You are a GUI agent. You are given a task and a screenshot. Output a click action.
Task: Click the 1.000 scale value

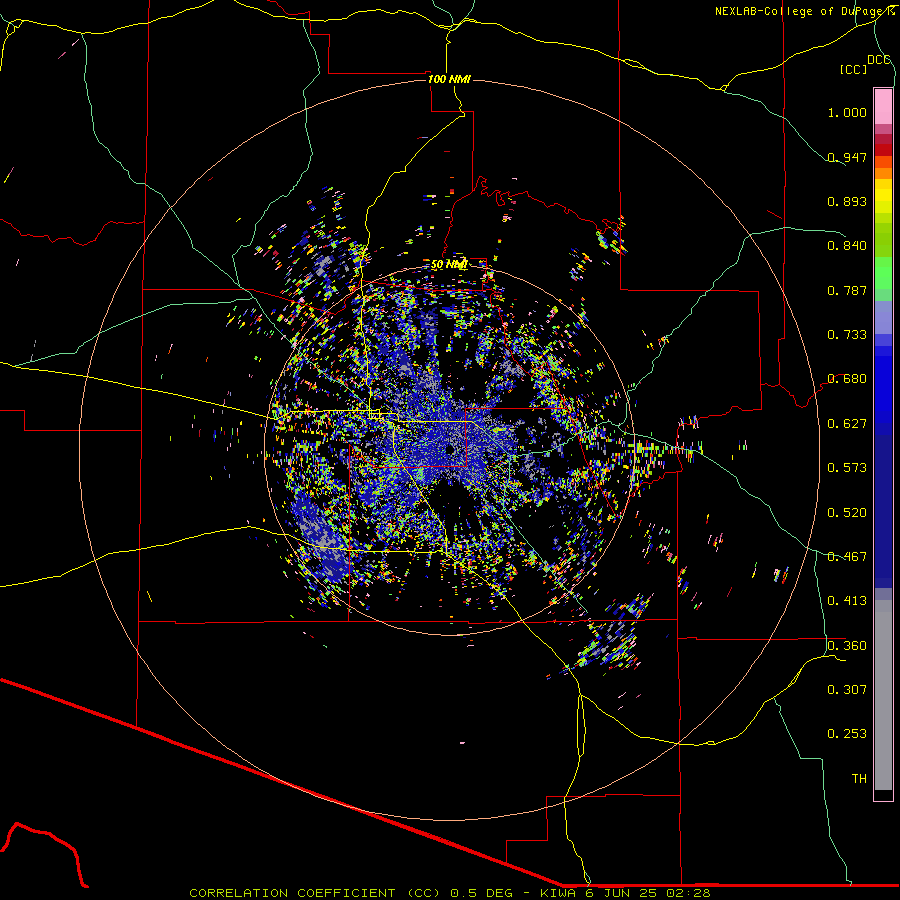847,112
